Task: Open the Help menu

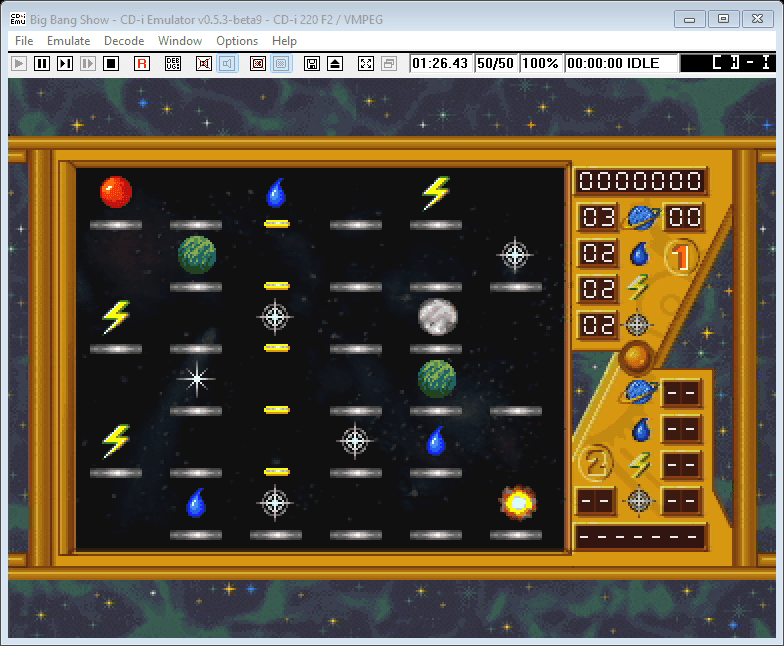Action: (284, 41)
